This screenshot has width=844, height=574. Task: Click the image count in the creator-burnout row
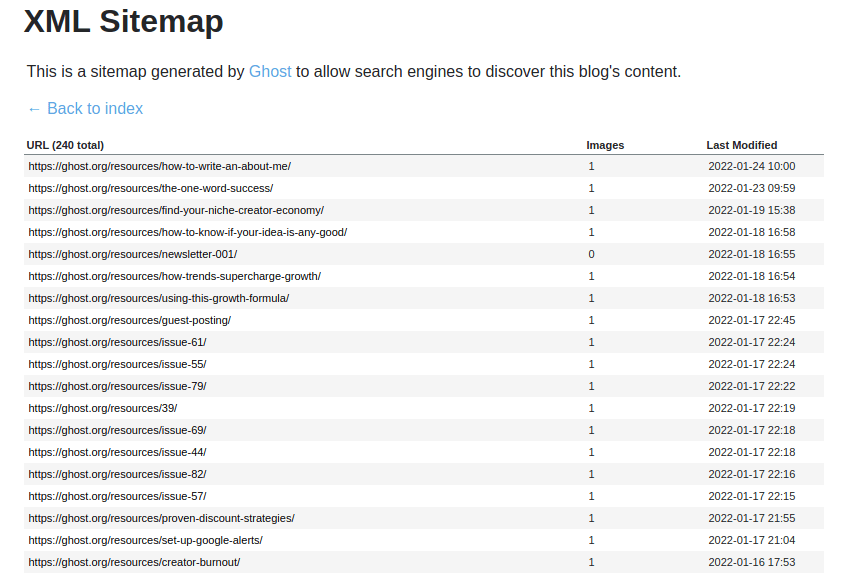click(592, 562)
